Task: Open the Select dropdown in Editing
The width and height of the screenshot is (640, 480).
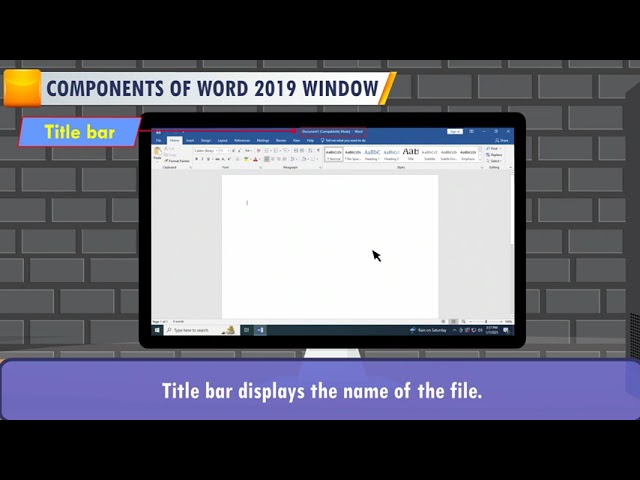Action: 494,161
